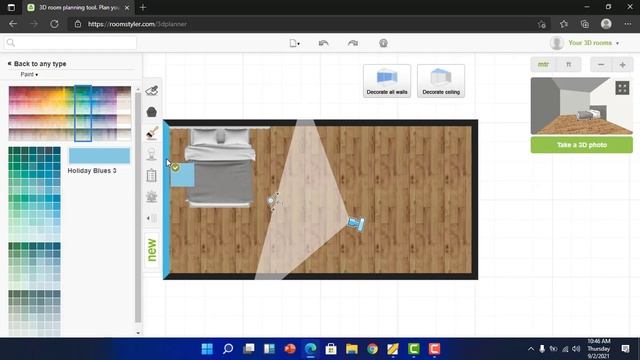Open the notification center icon

point(625,349)
